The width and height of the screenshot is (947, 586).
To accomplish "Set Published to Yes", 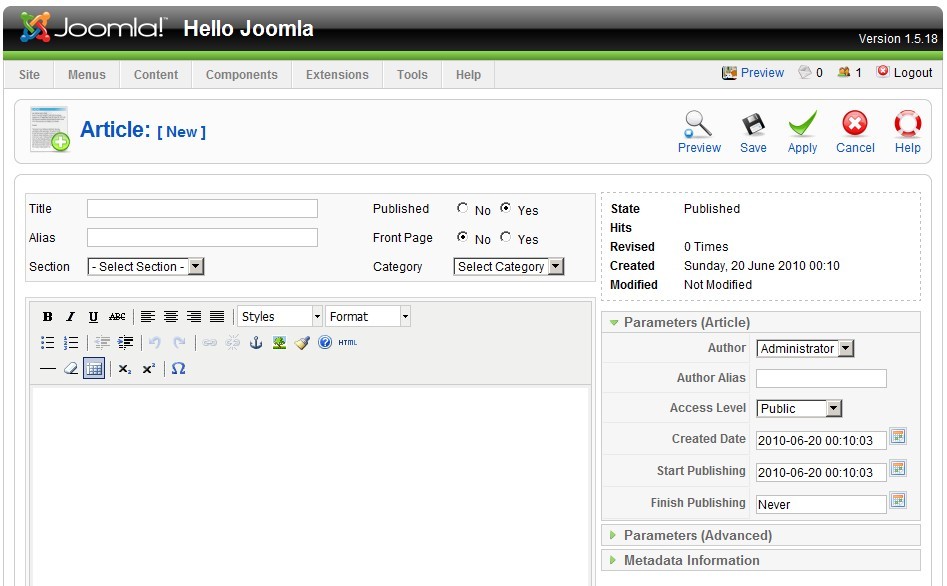I will point(506,208).
